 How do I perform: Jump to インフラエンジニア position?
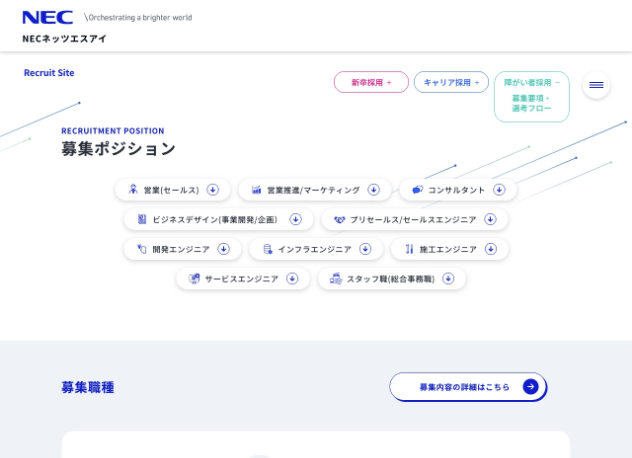[x=316, y=249]
